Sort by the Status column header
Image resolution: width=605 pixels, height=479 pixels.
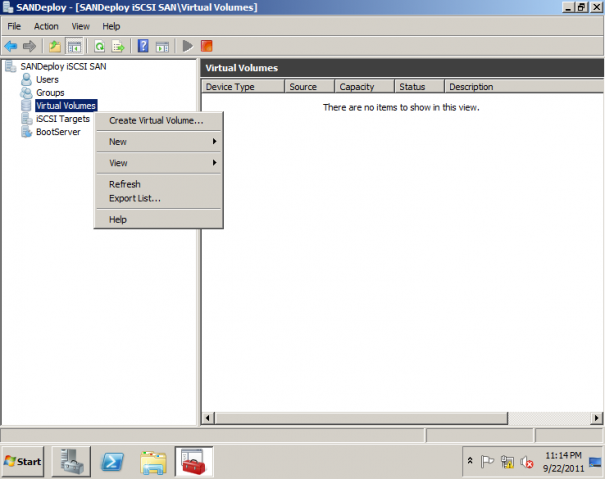[419, 86]
